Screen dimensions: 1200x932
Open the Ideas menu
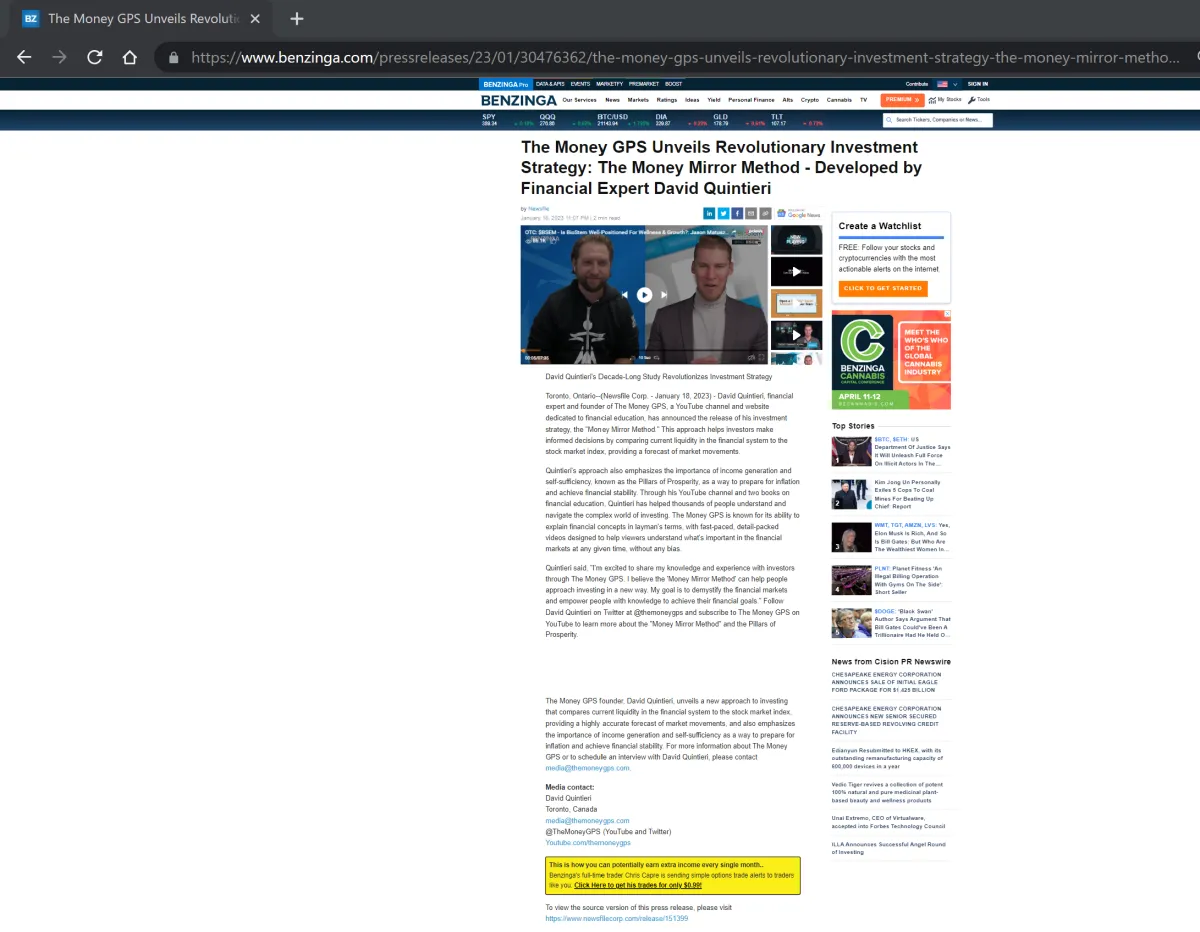pos(692,100)
